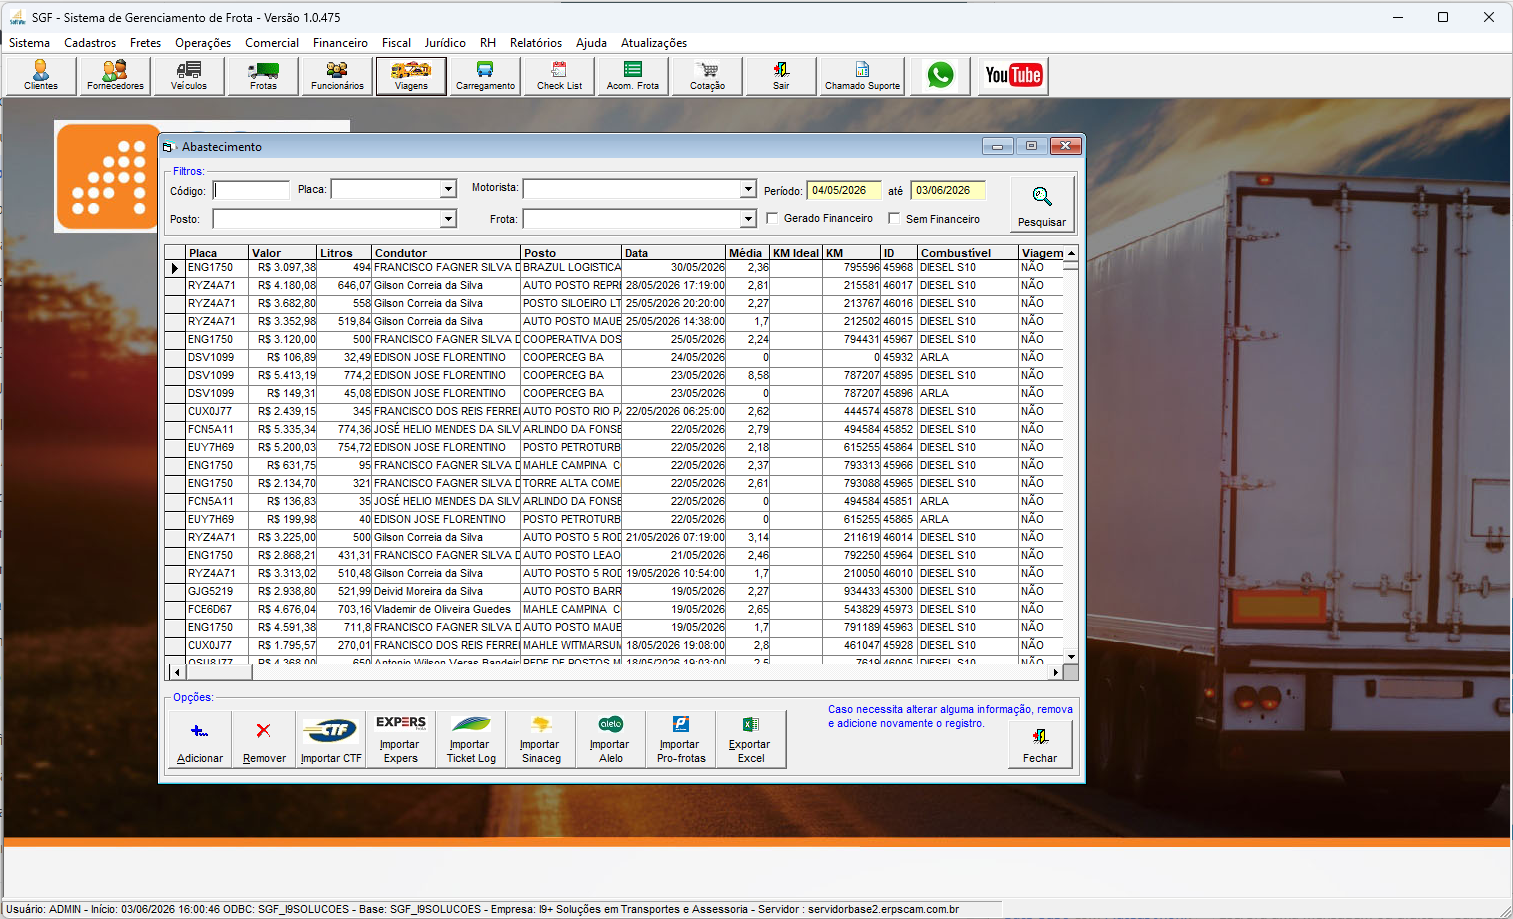Open the Clientes toolbar icon
Screen dimensions: 1513x919
point(41,76)
